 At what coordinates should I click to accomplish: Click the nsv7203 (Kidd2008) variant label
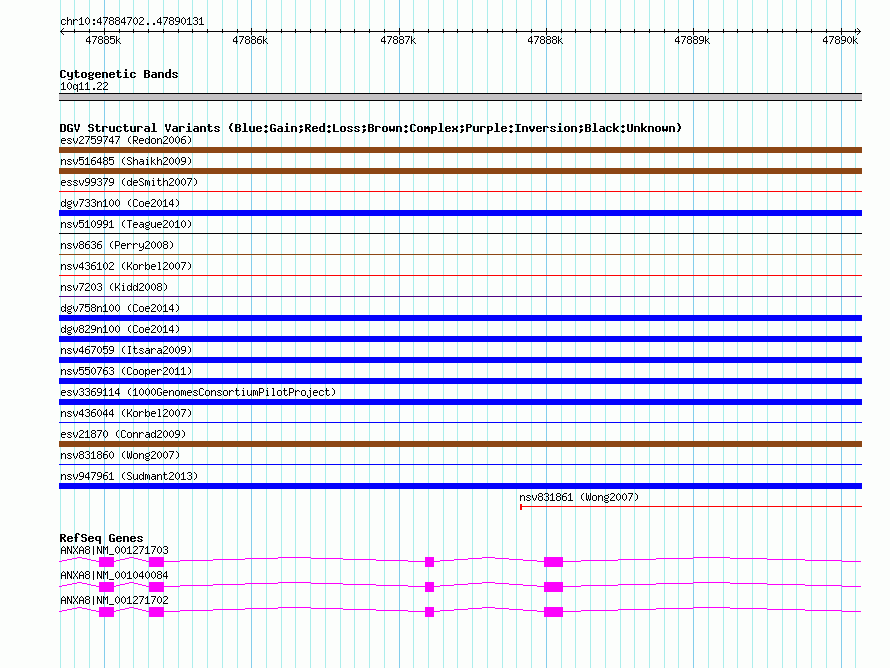pos(113,287)
